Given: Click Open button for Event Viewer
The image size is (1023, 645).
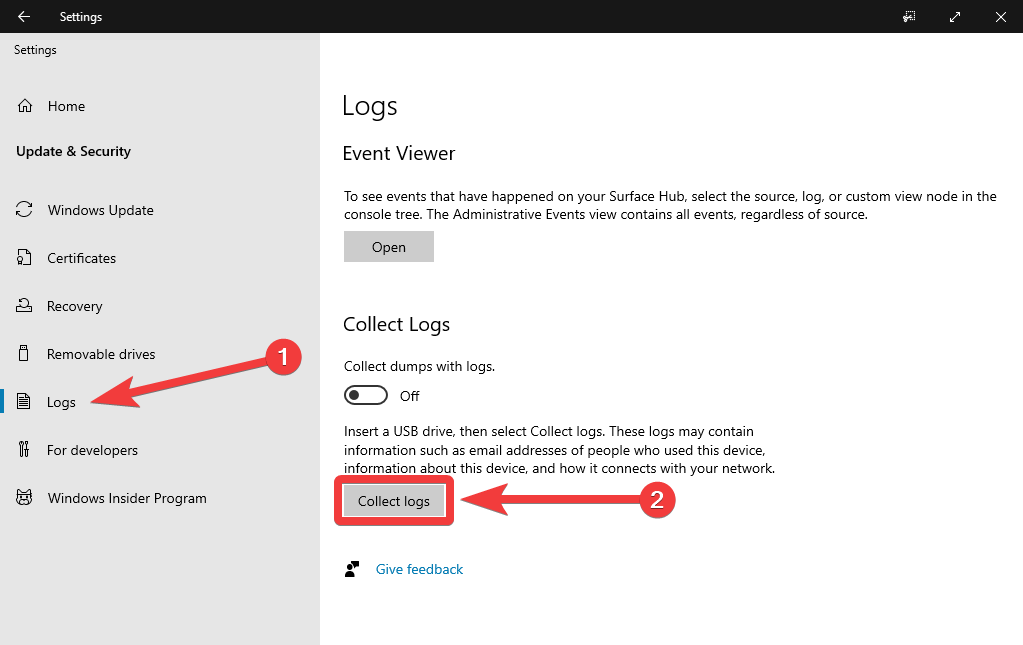Looking at the screenshot, I should [x=389, y=247].
